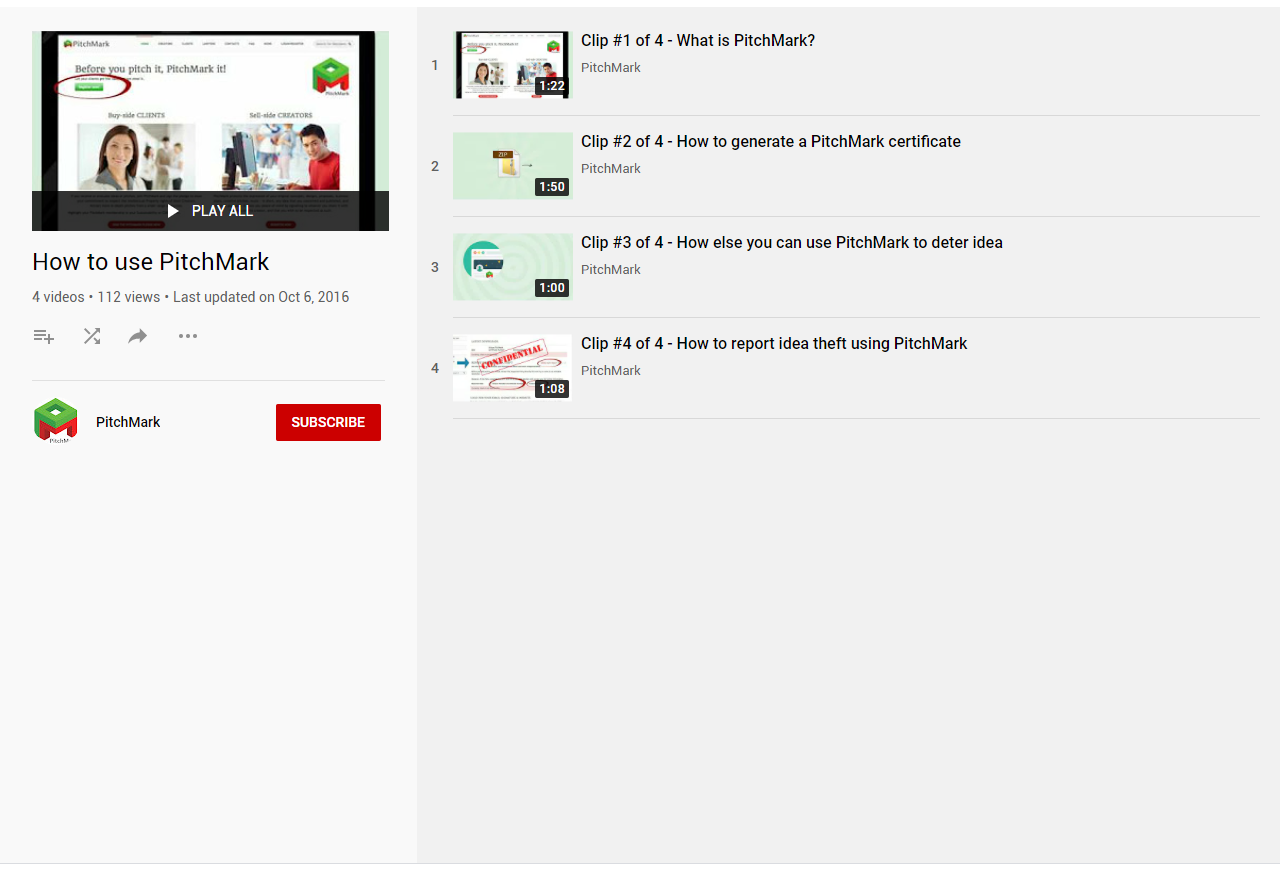Screen dimensions: 1280x870
Task: Click the 1:08 duration badge
Action: pyautogui.click(x=552, y=389)
